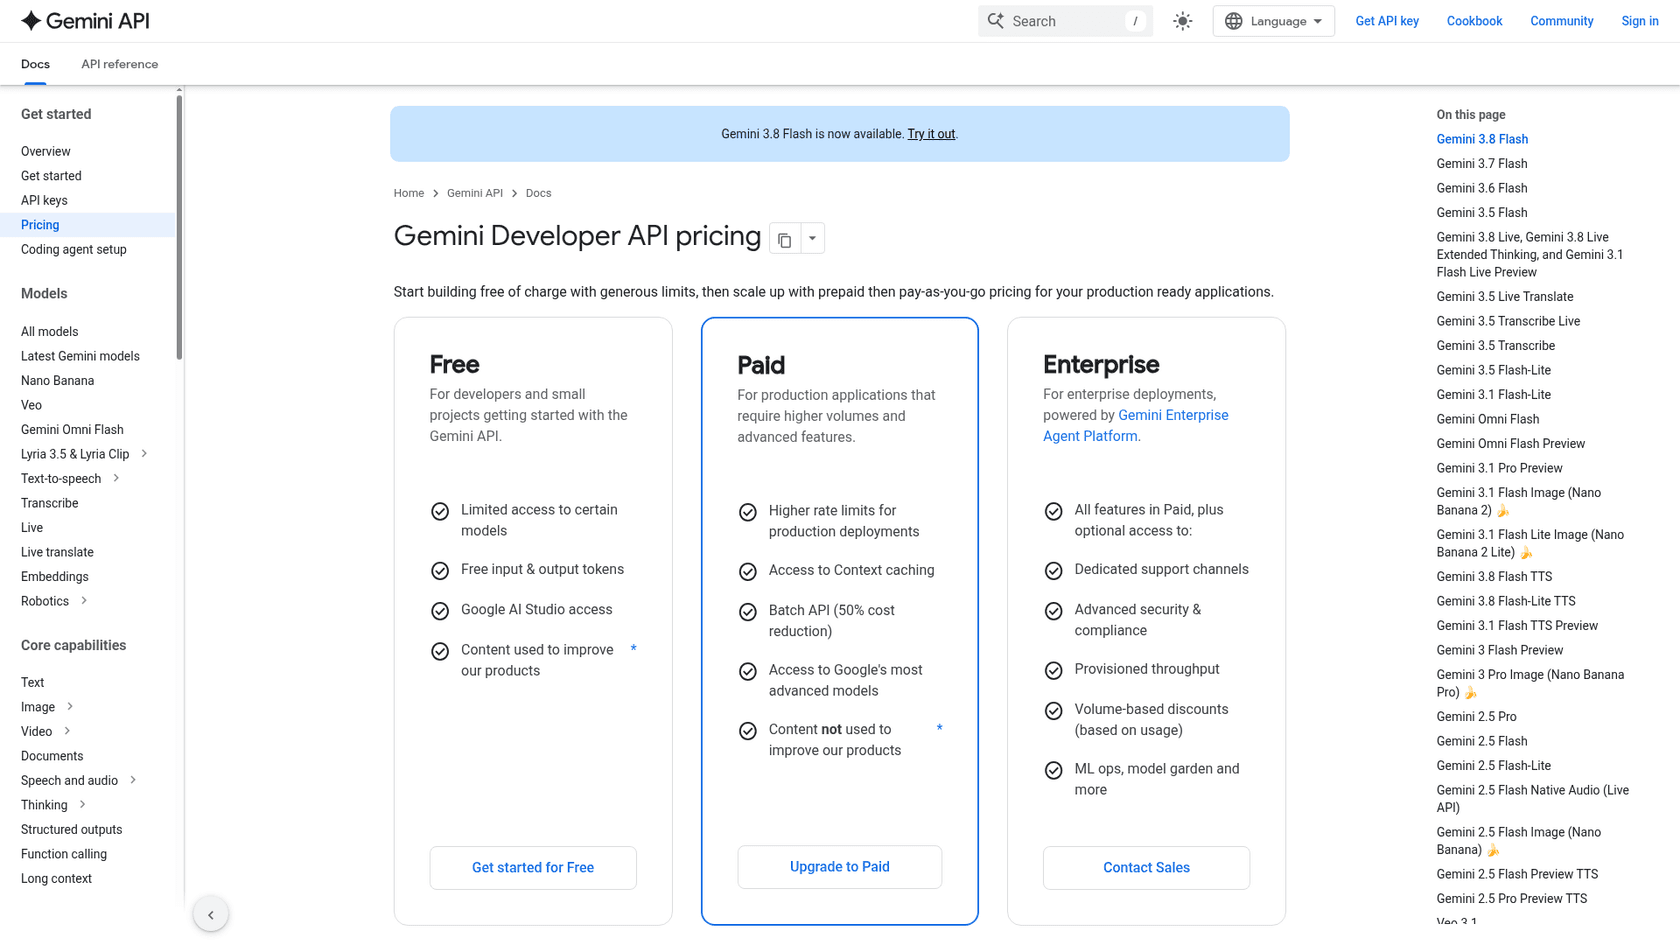Click the Get started for Free button
1680x945 pixels.
pyautogui.click(x=533, y=868)
